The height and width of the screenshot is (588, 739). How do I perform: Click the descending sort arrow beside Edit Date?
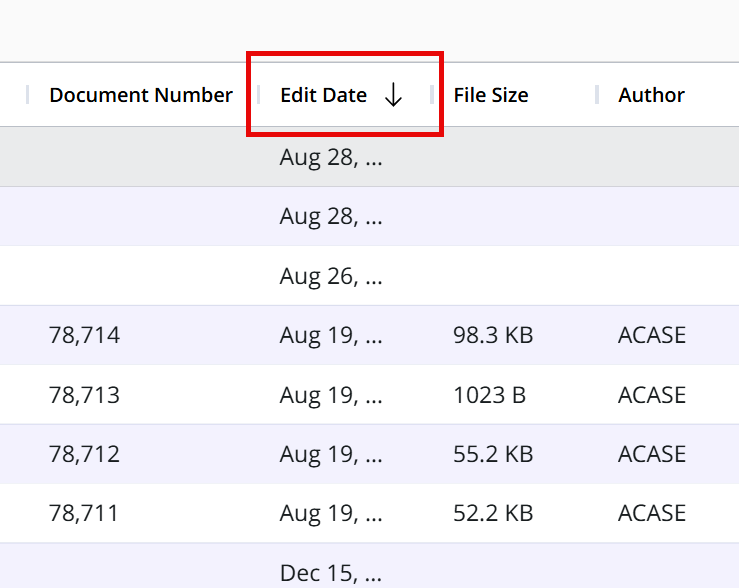point(393,95)
